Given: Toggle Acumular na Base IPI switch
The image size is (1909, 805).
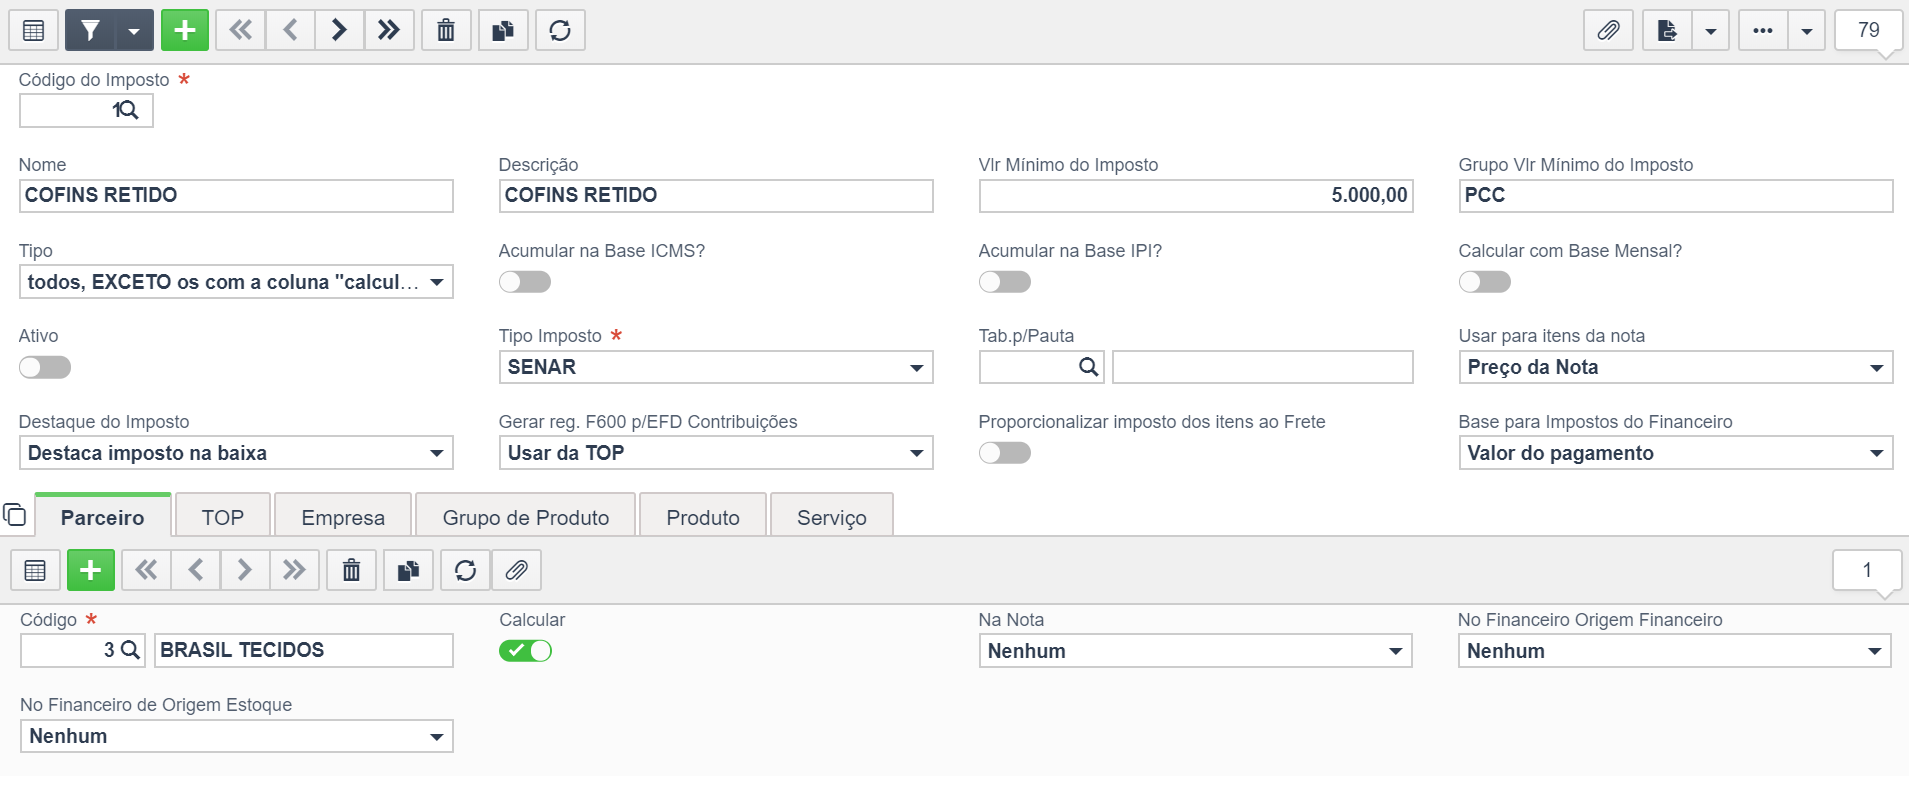Looking at the screenshot, I should point(1005,282).
